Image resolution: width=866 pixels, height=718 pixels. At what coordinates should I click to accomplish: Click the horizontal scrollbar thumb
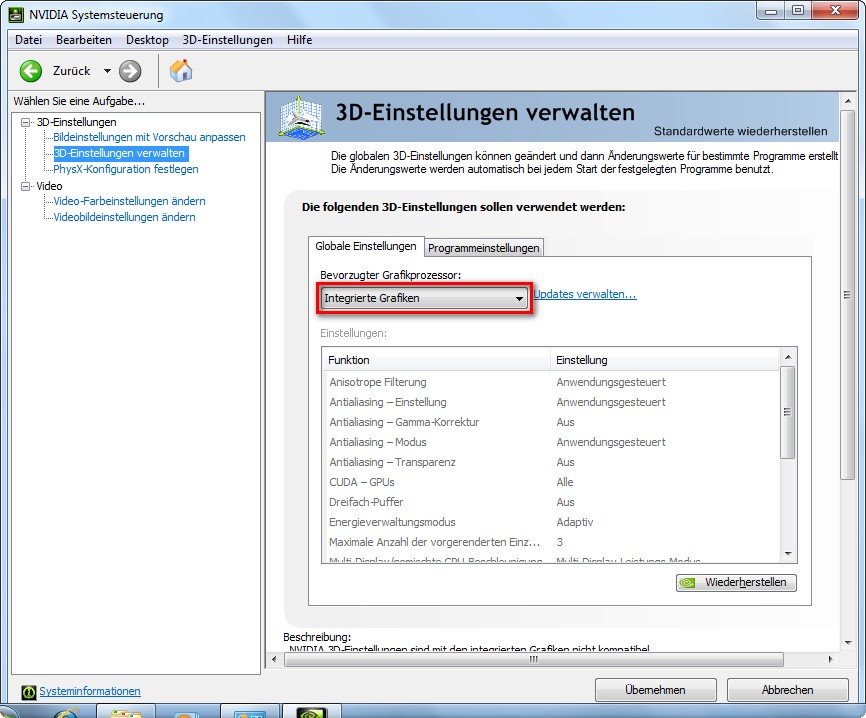(x=534, y=659)
